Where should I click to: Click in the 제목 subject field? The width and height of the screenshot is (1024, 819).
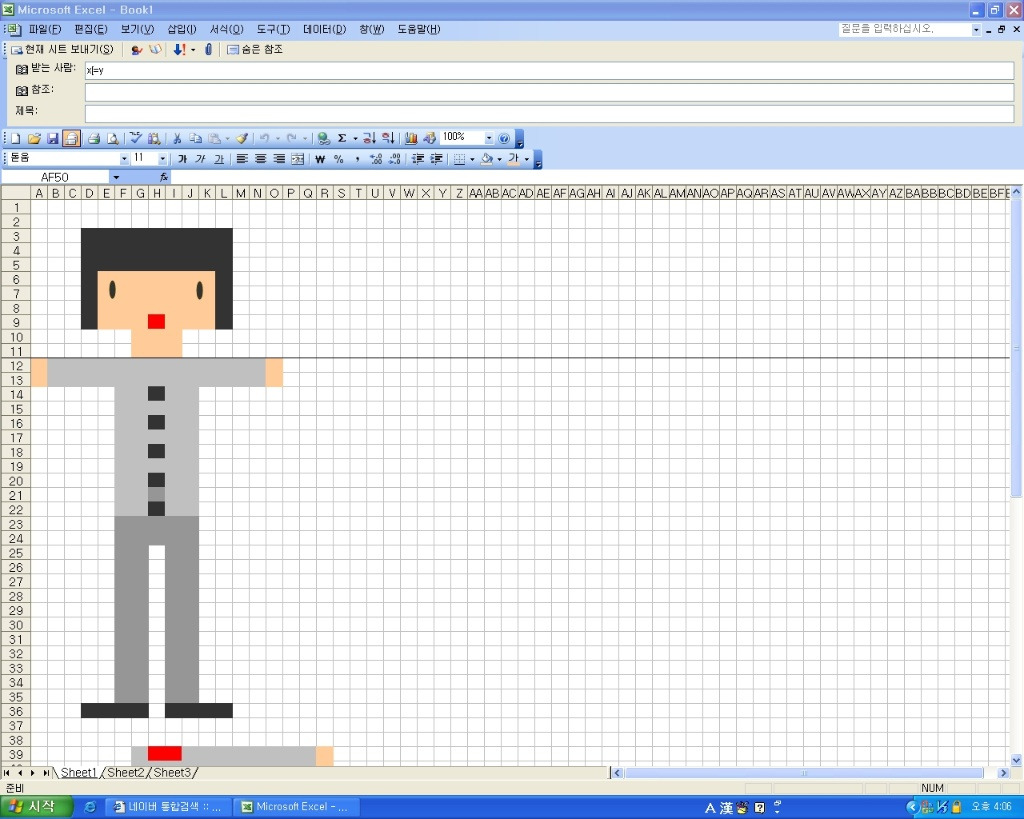(x=549, y=113)
